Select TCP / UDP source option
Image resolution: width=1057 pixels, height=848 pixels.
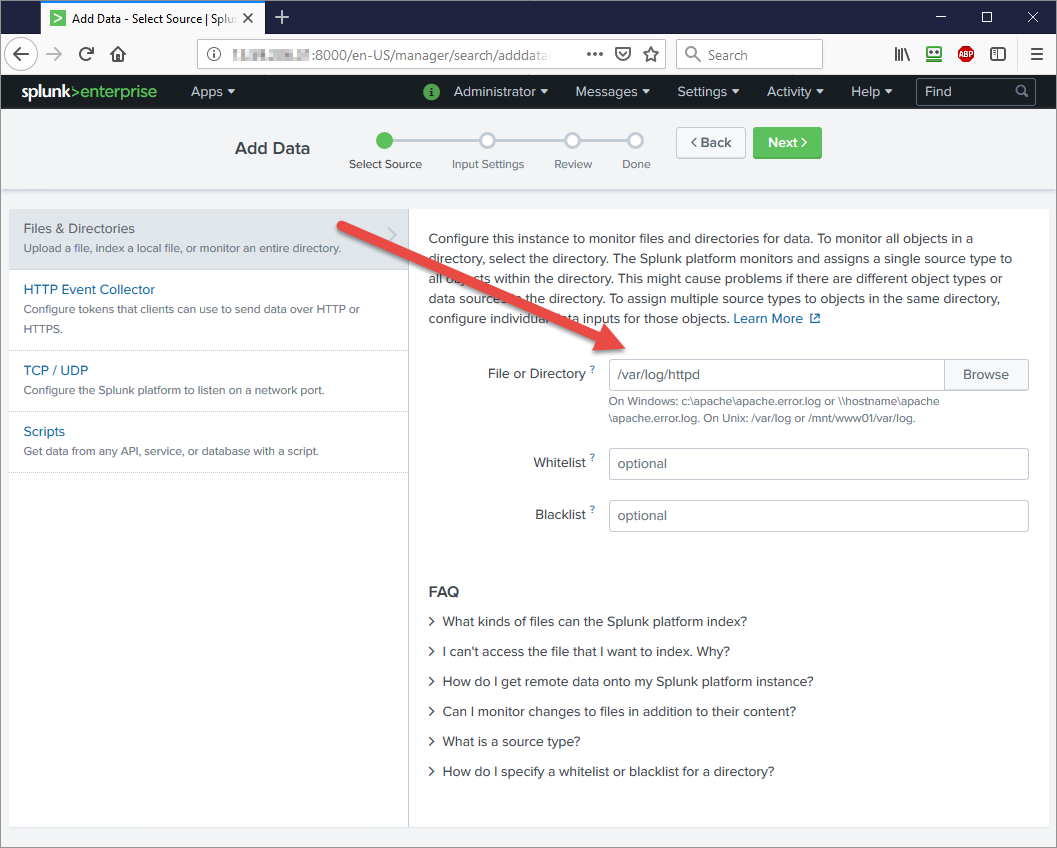(208, 380)
